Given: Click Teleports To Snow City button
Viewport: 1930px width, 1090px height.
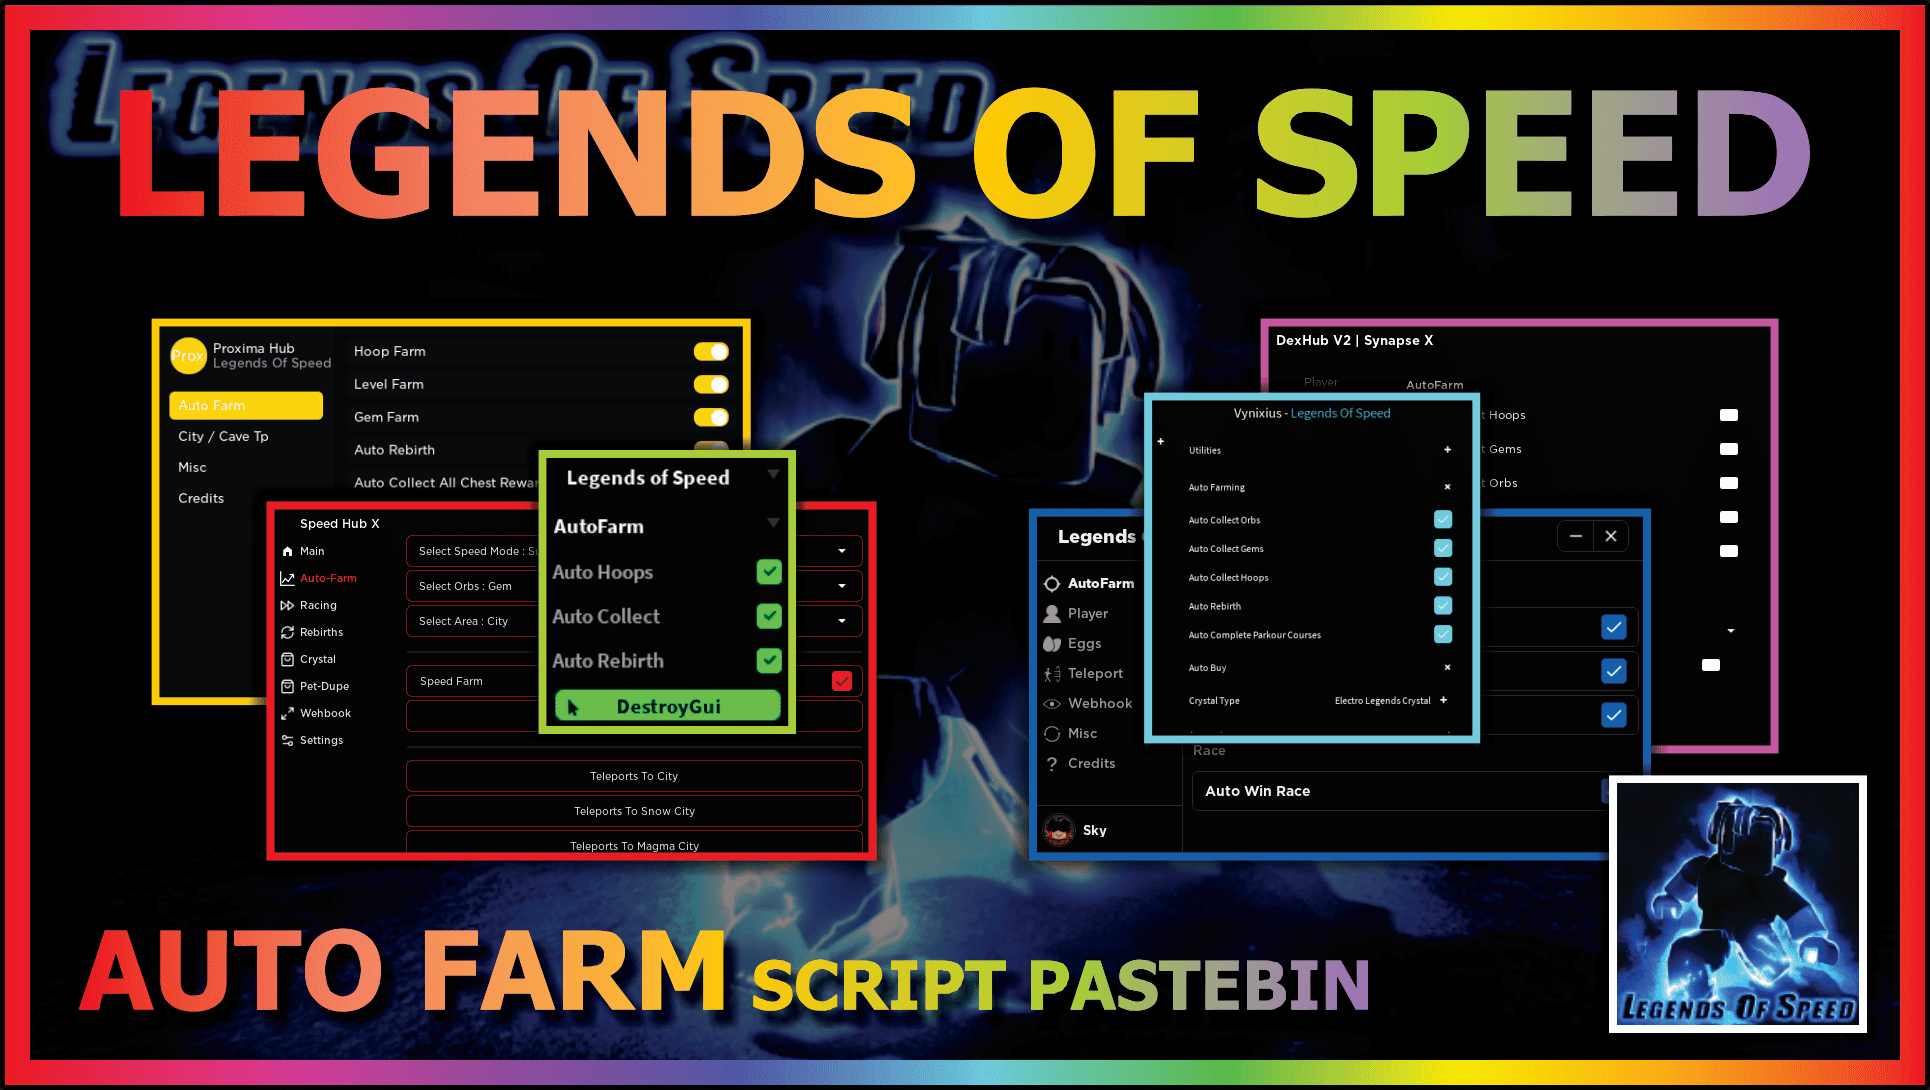Looking at the screenshot, I should click(x=634, y=810).
